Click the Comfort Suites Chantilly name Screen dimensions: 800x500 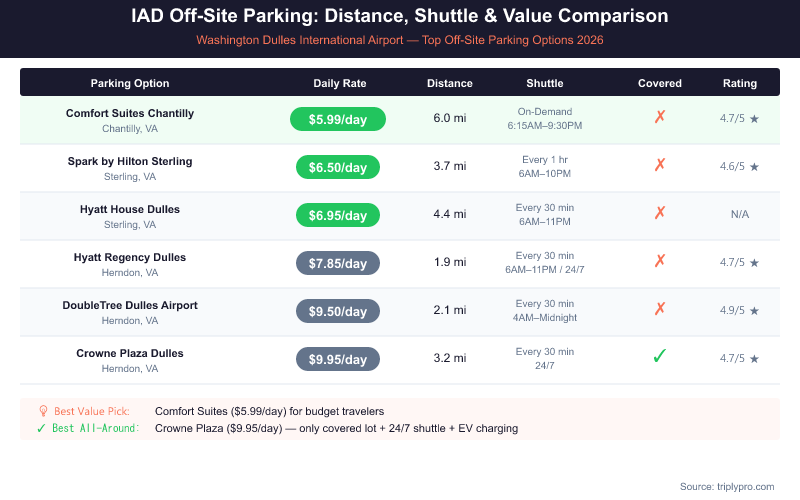pos(130,113)
